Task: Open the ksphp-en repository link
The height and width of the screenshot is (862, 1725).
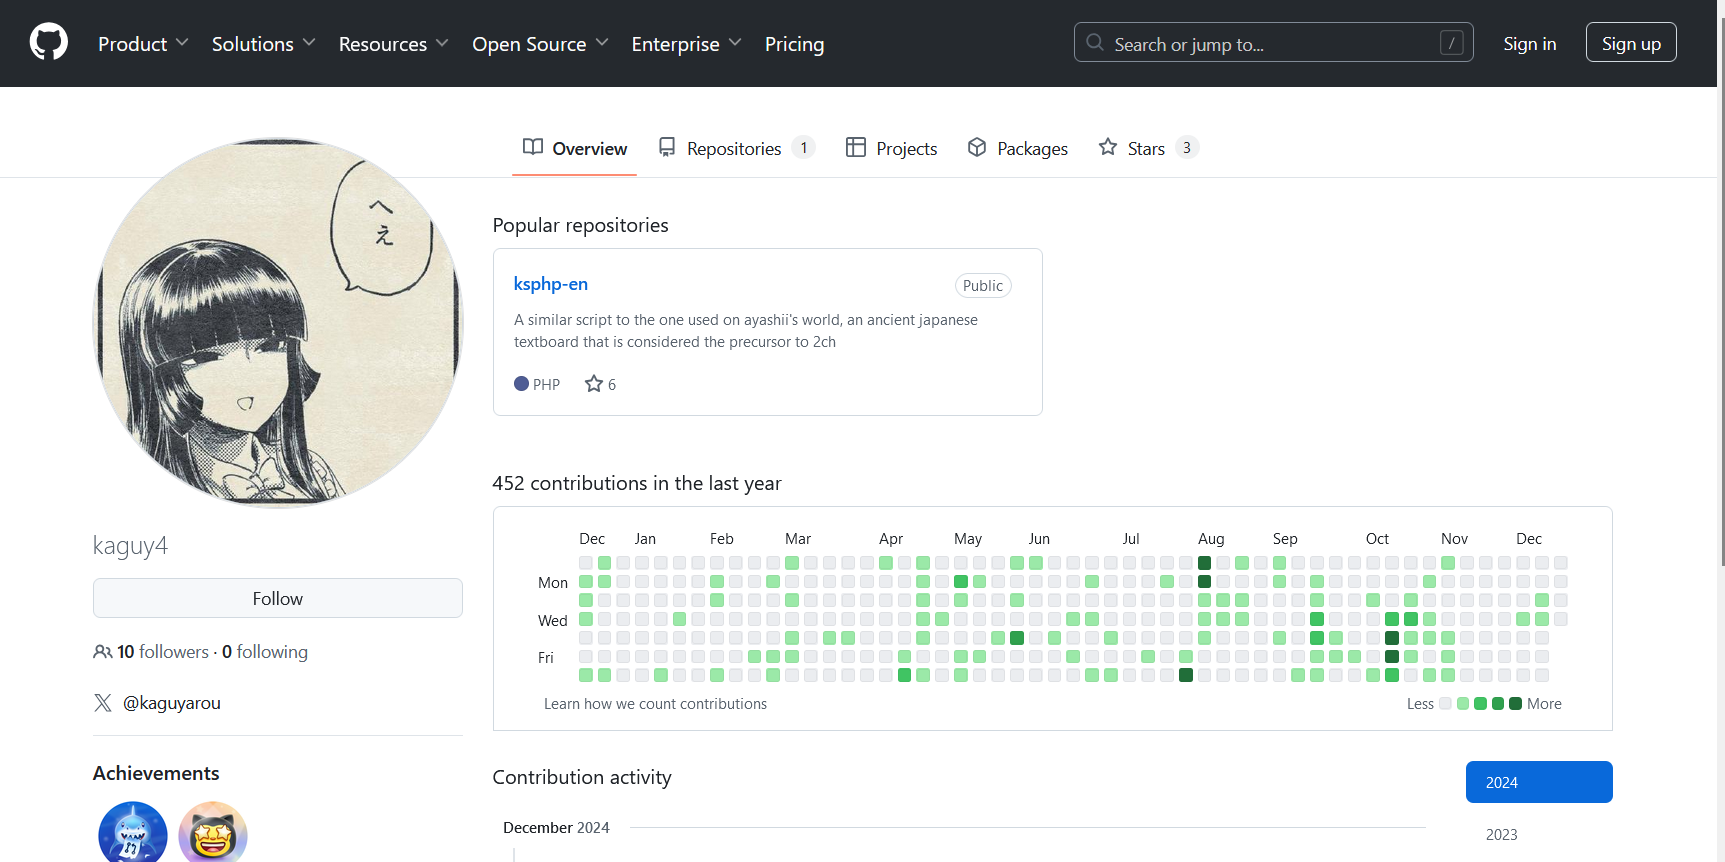Action: tap(550, 284)
